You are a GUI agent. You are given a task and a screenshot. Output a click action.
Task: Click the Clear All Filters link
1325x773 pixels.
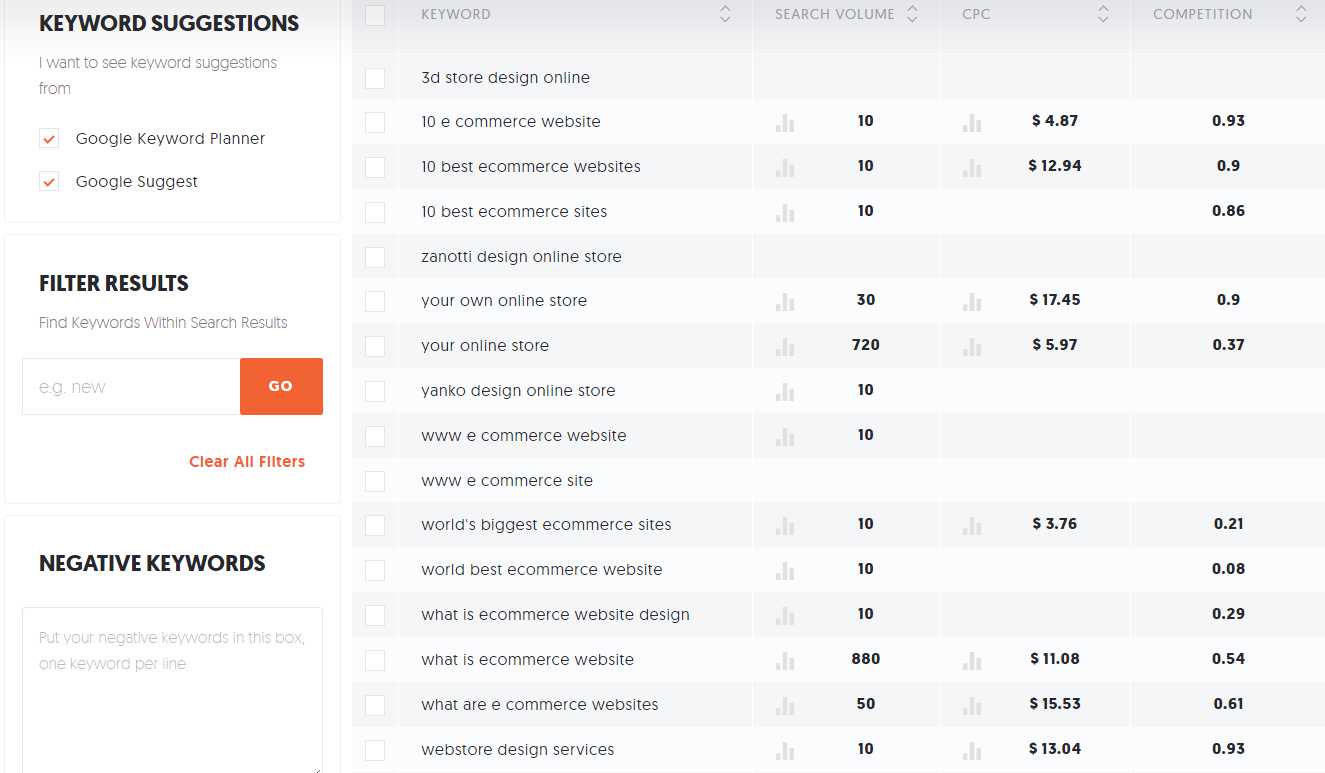point(247,462)
